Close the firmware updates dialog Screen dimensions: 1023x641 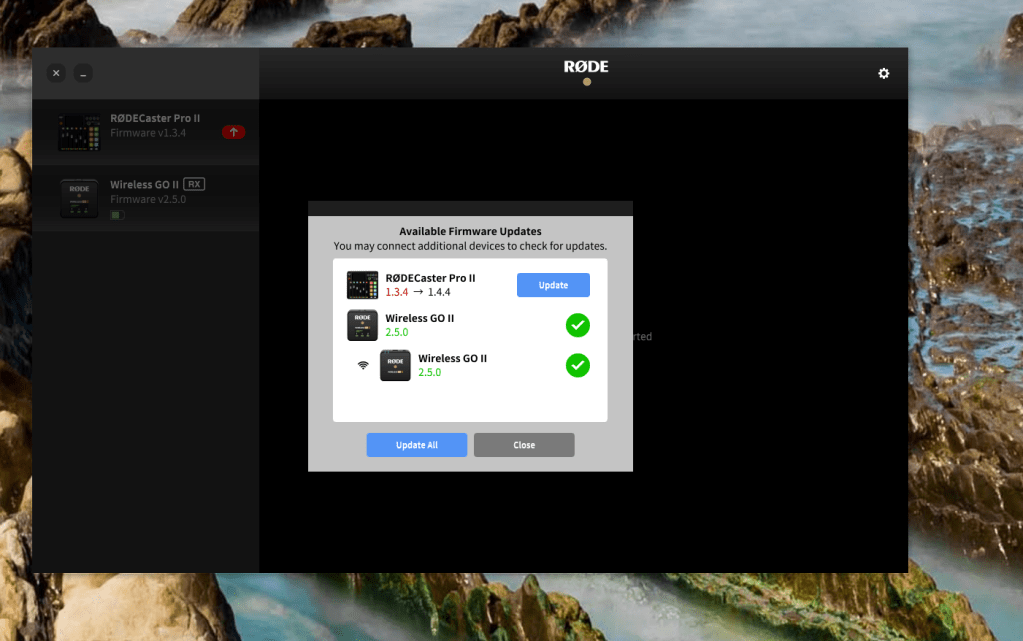click(x=524, y=445)
